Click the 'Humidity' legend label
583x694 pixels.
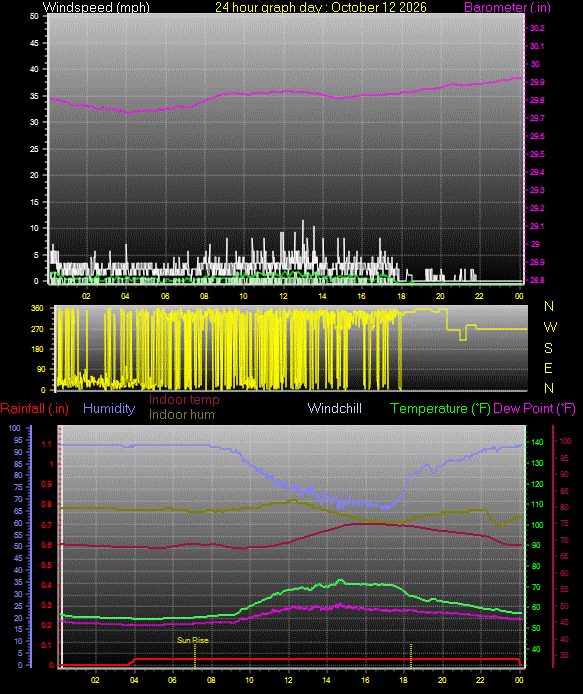(x=109, y=408)
